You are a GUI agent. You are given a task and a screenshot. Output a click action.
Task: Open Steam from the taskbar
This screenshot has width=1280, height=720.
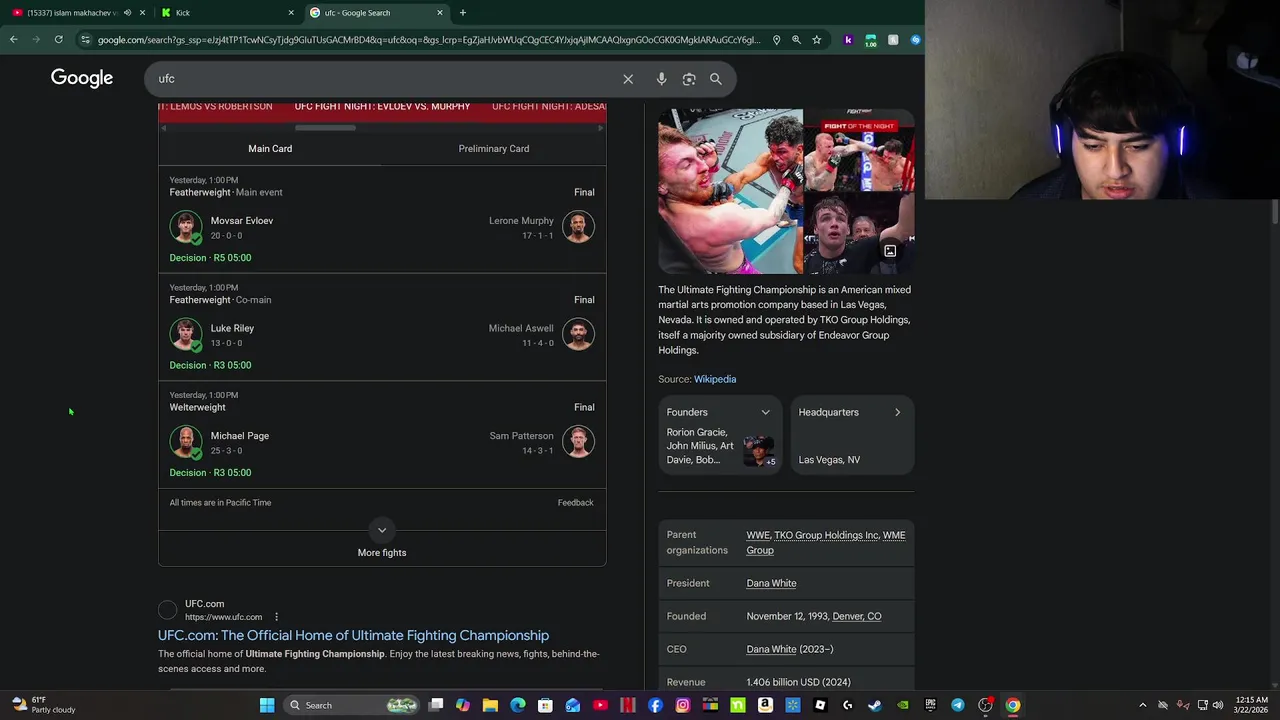point(875,705)
